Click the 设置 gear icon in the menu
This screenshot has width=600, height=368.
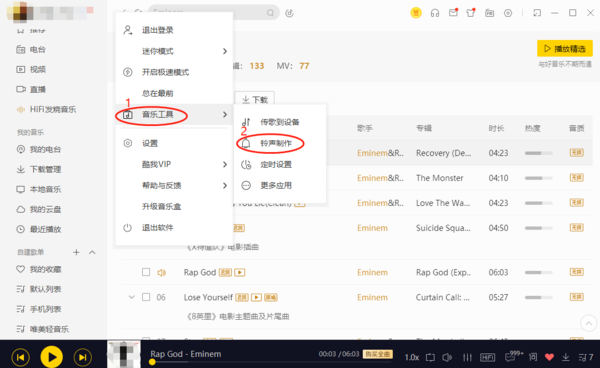point(128,143)
